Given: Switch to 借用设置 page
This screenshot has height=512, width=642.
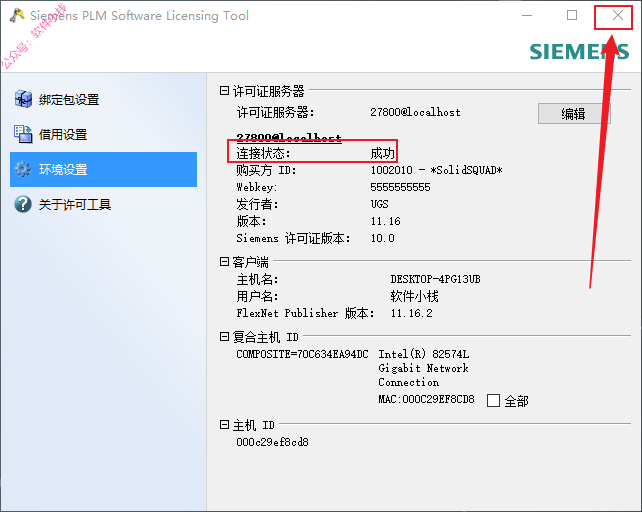Looking at the screenshot, I should point(103,134).
